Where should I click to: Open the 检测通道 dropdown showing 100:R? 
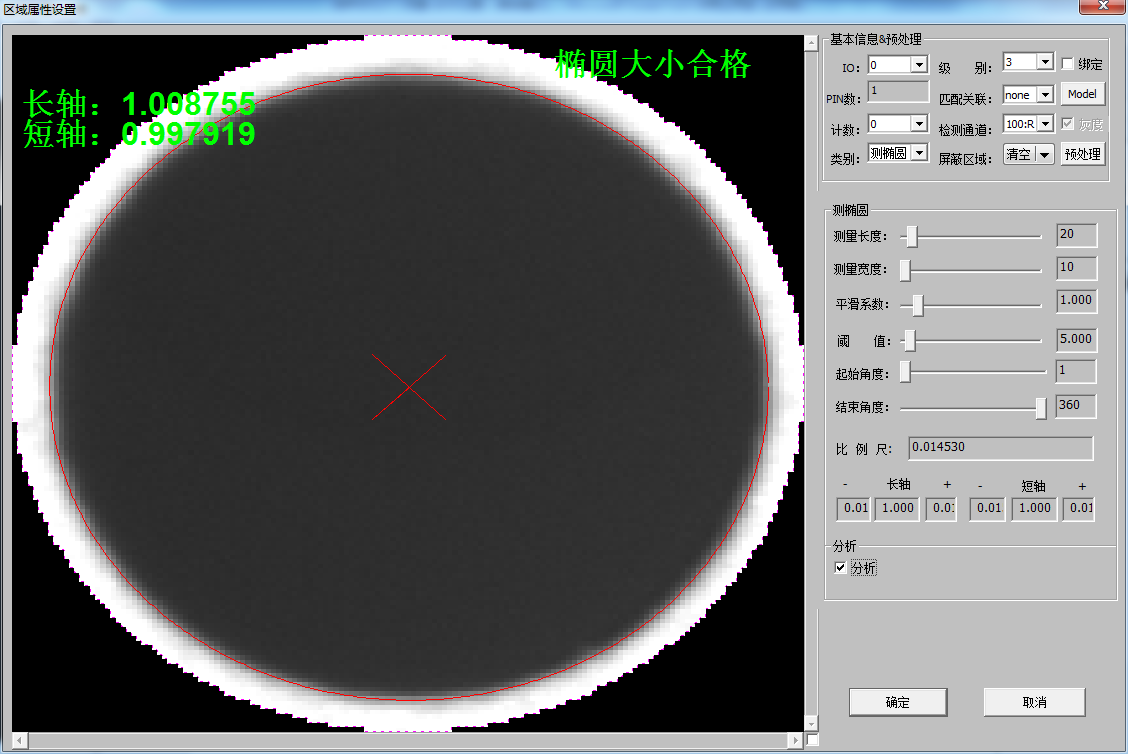tap(1029, 124)
